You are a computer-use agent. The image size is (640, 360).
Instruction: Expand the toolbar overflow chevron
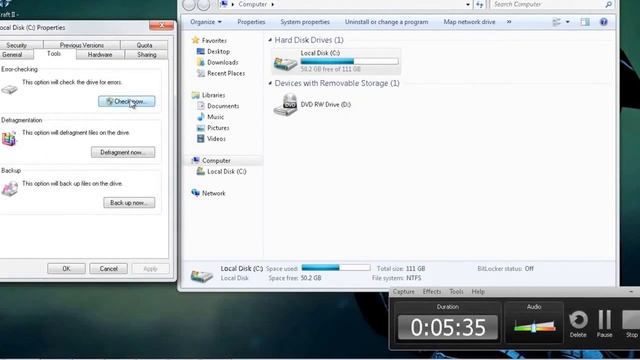[509, 22]
